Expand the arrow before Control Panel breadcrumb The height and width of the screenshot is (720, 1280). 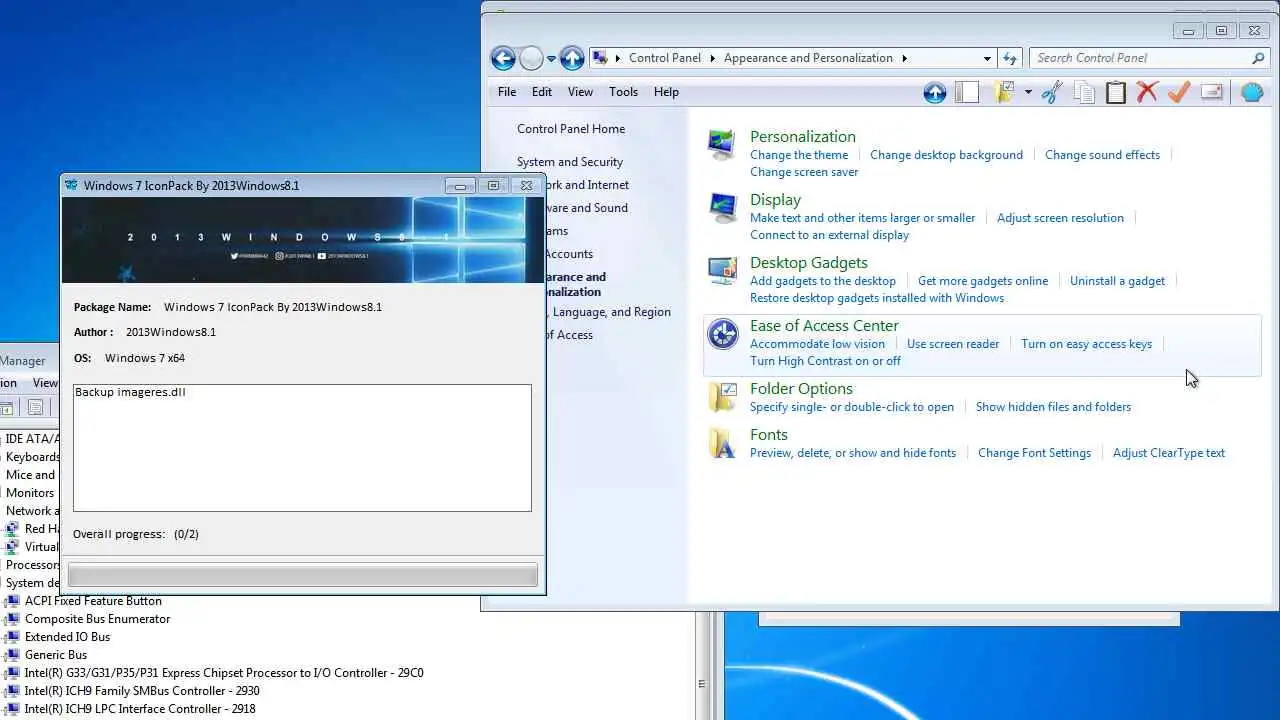click(x=619, y=58)
